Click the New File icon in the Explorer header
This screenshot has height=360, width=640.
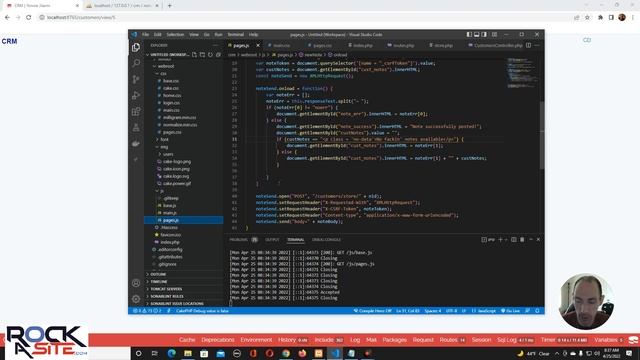click(195, 55)
